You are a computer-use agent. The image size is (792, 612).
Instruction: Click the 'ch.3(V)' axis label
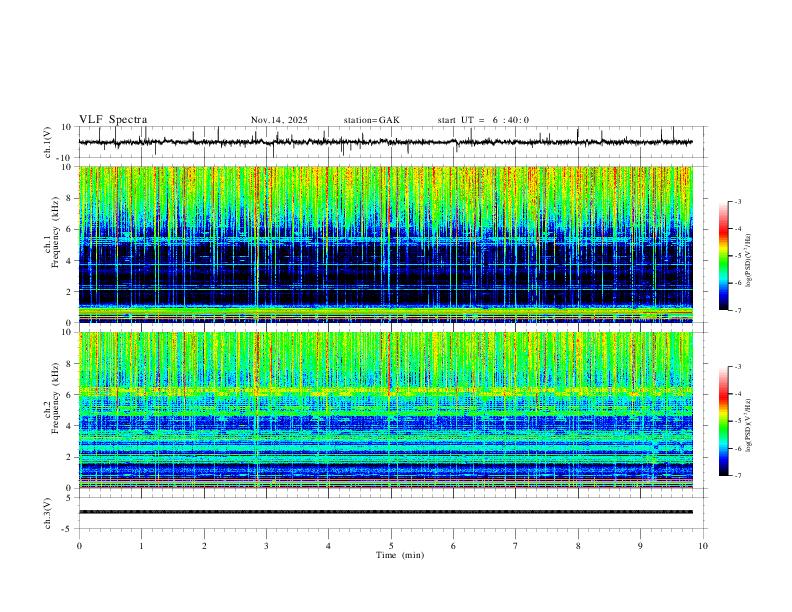[x=48, y=513]
